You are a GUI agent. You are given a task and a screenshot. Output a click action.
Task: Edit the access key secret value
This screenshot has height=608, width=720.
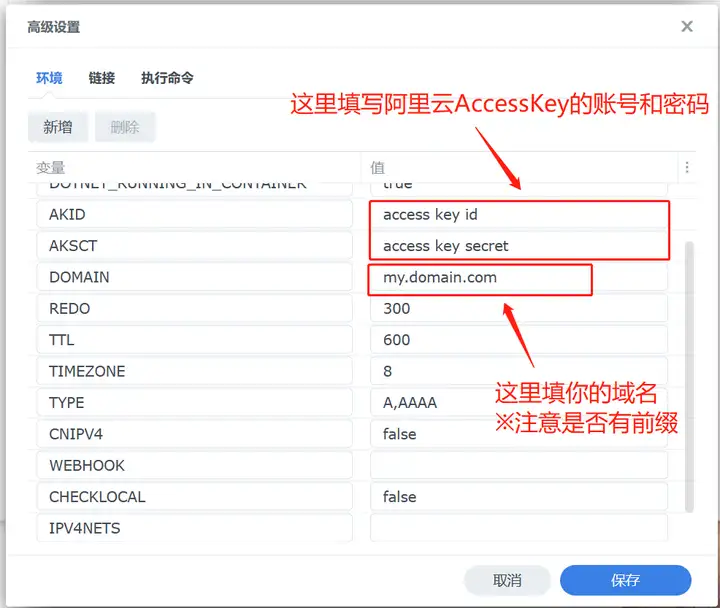point(518,246)
